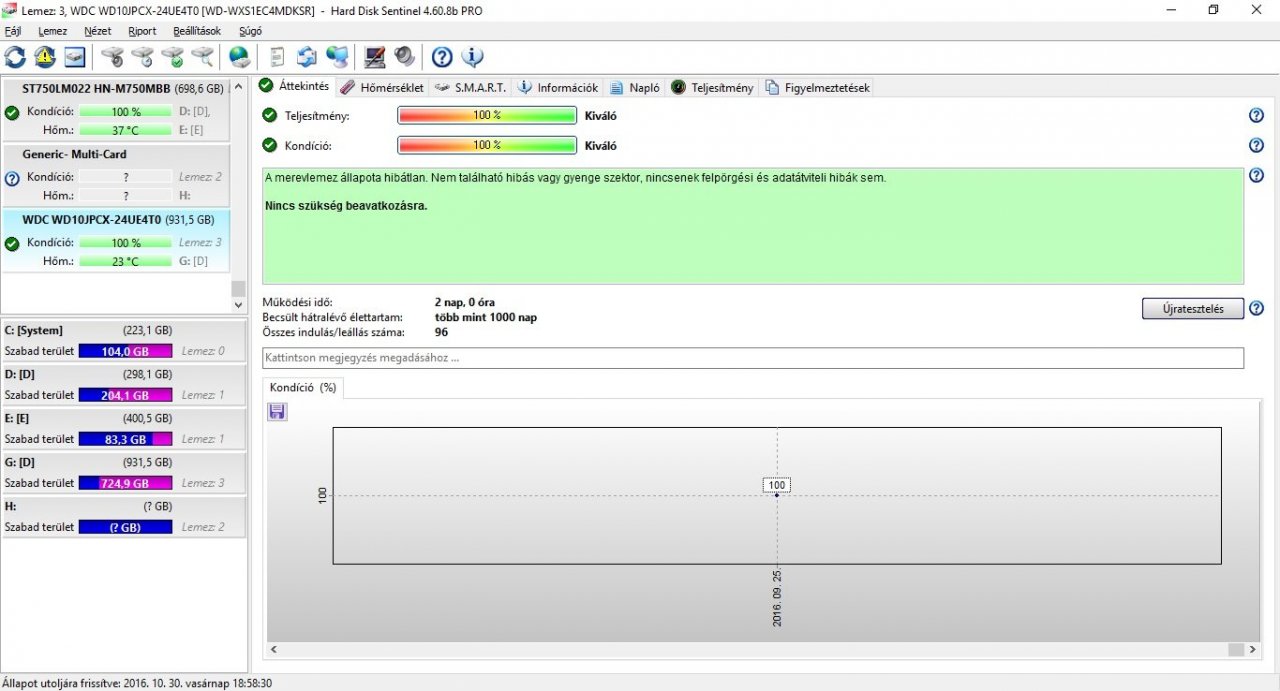Click the save graph floppy disk icon
Image resolution: width=1280 pixels, height=691 pixels.
277,411
